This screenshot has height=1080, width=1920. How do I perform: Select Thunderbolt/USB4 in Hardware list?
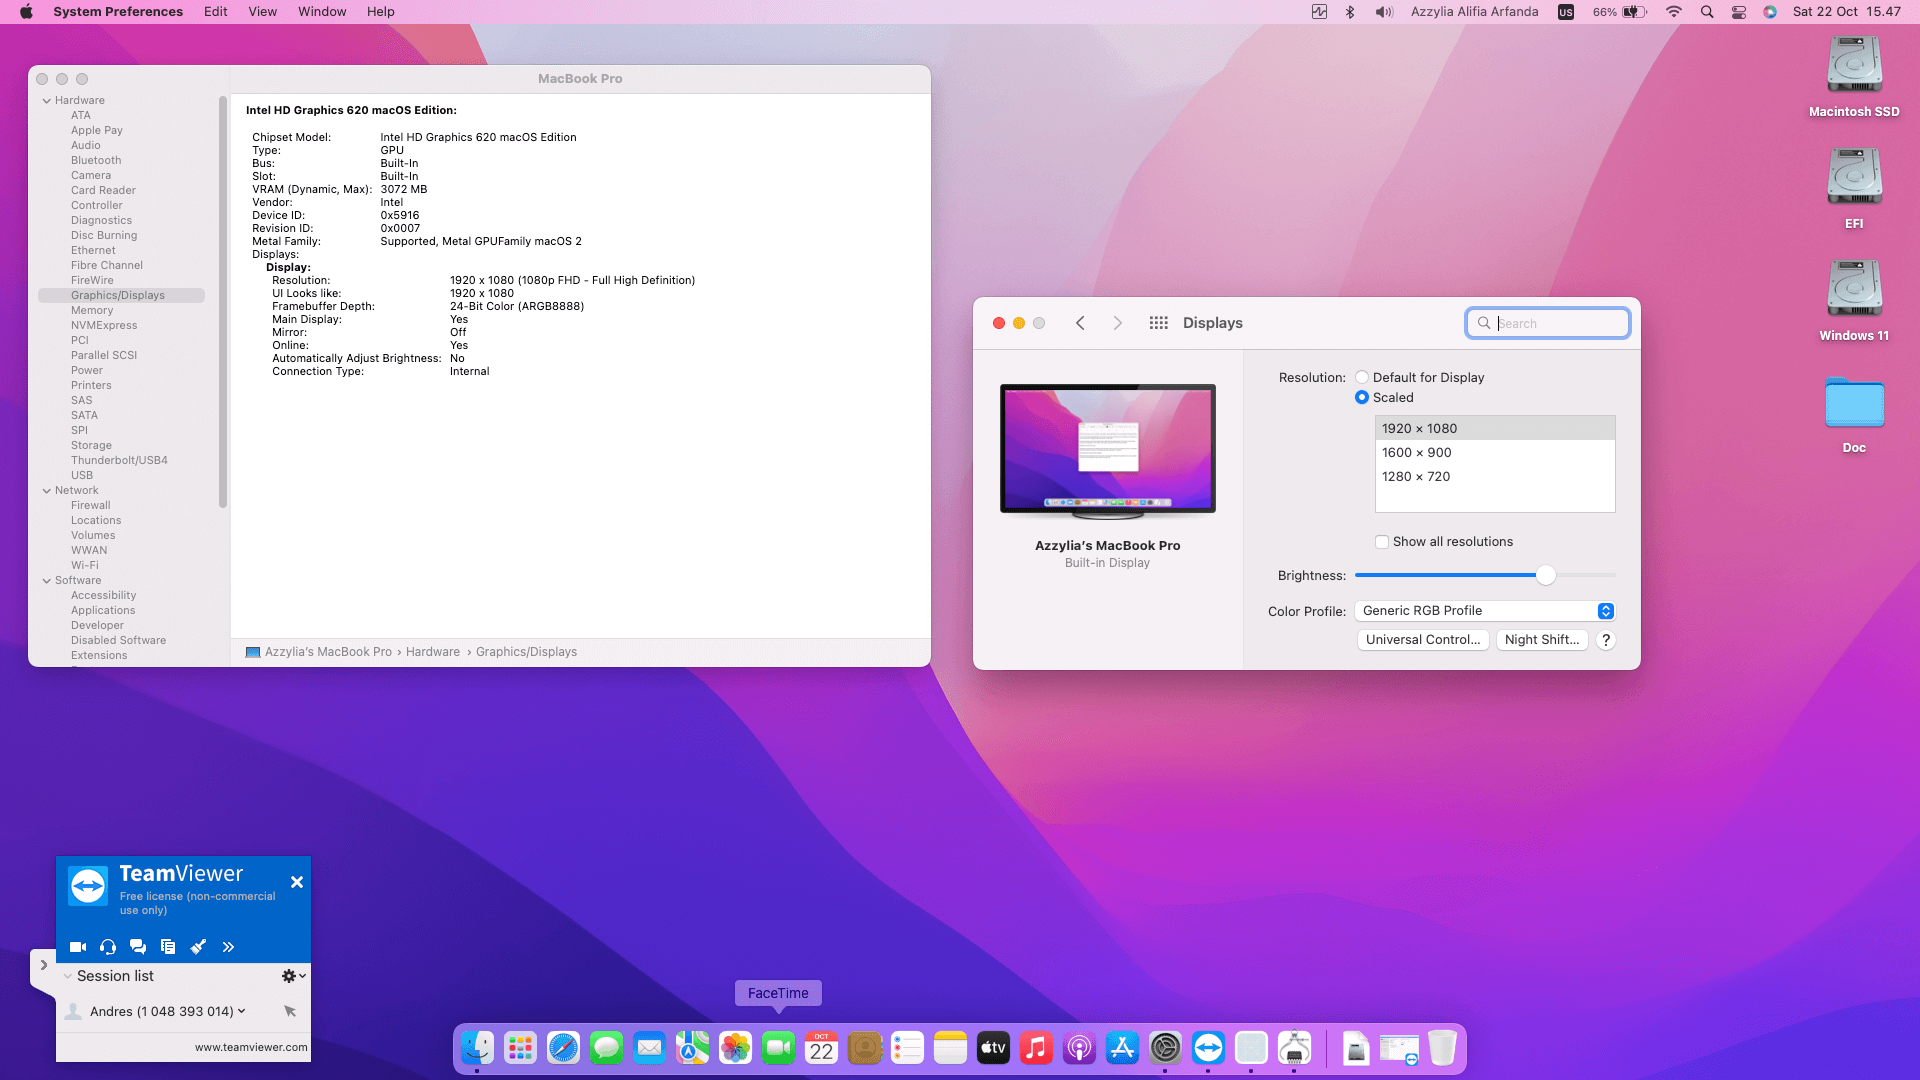coord(119,460)
